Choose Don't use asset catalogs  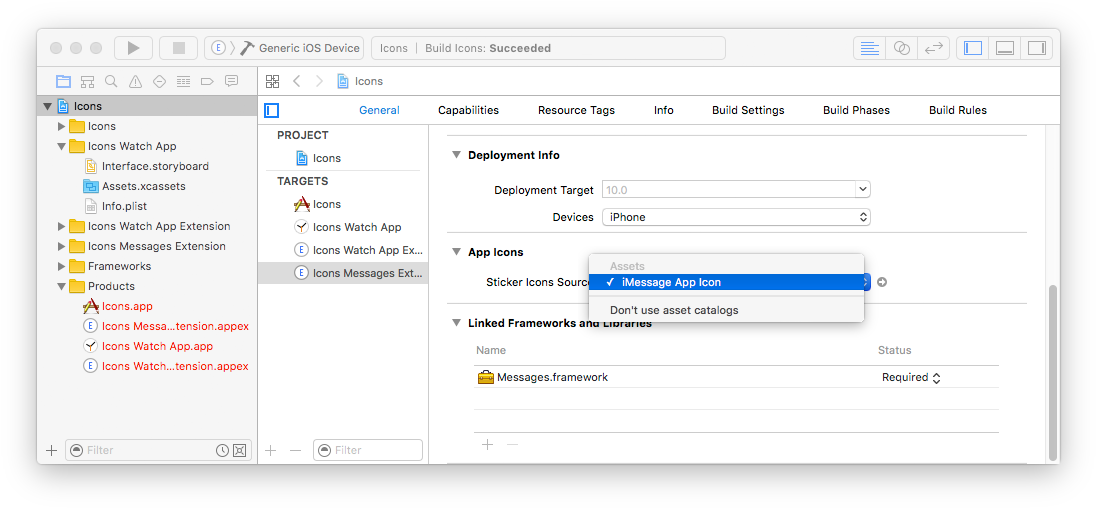[x=726, y=310]
